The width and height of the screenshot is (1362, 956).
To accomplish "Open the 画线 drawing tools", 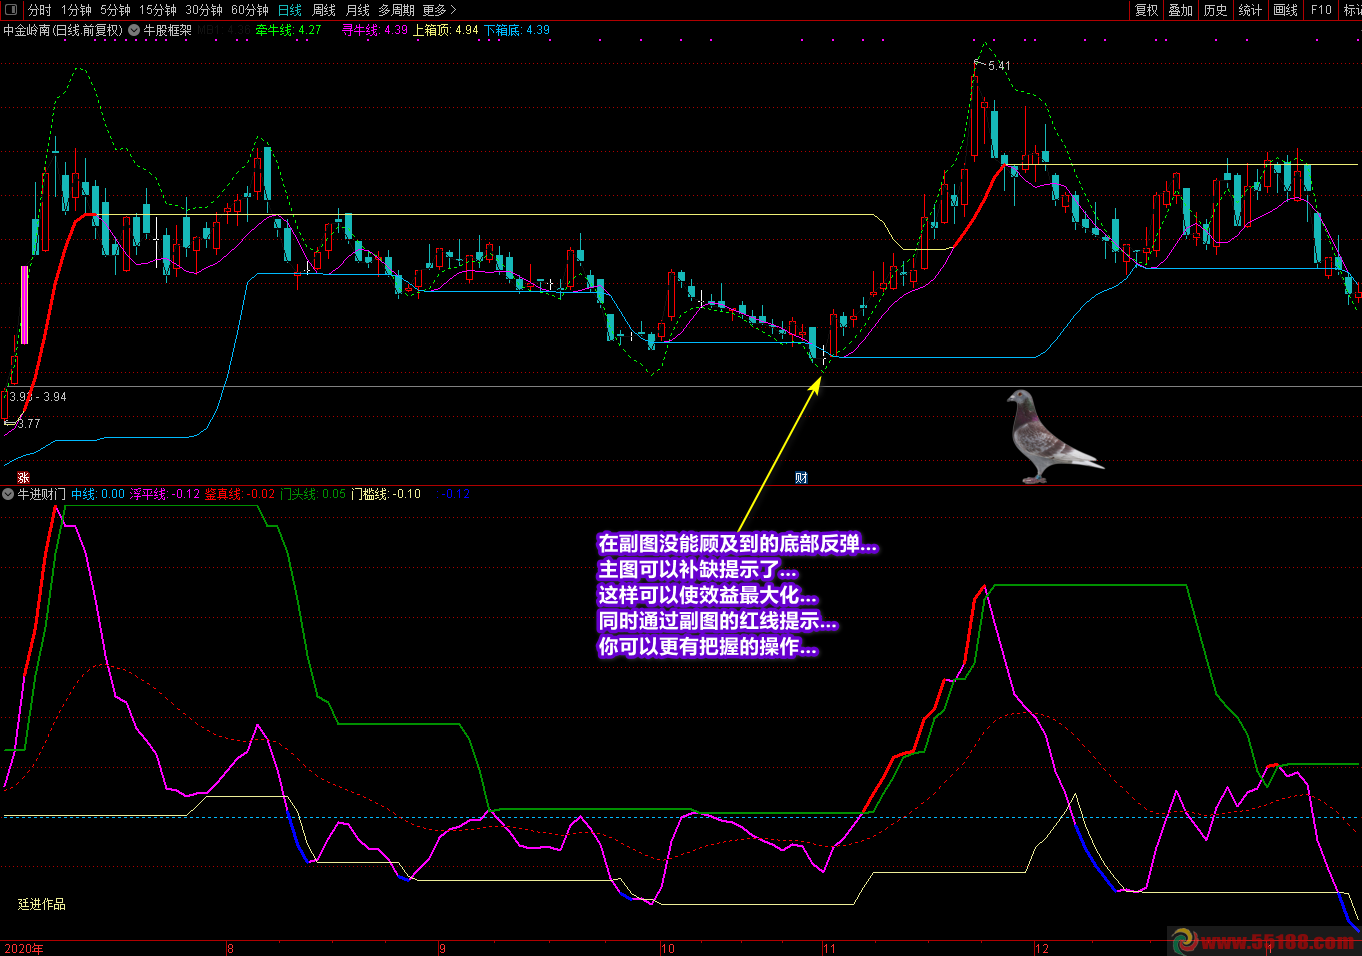I will 1285,10.
